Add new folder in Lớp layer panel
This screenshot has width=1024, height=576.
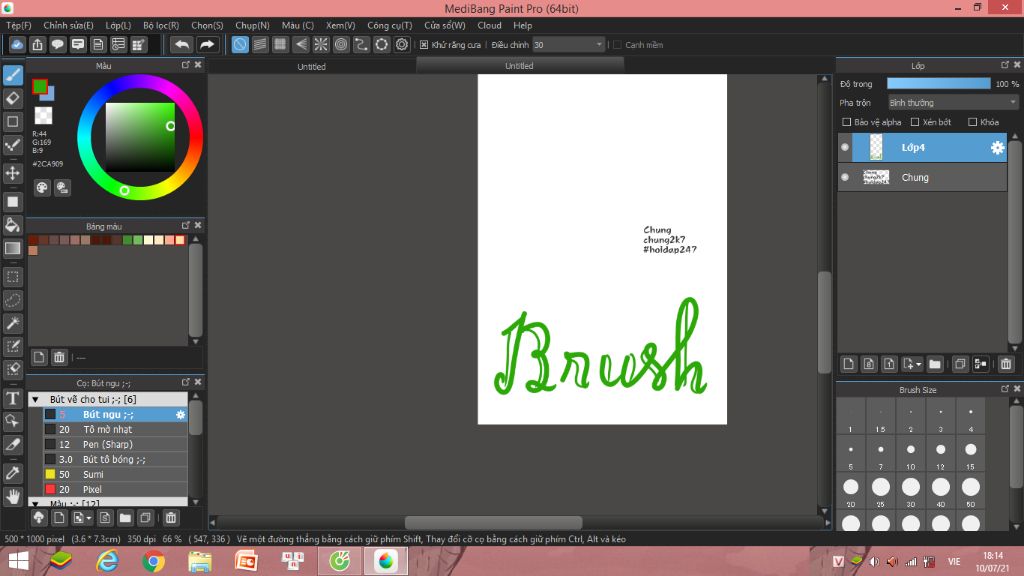click(x=935, y=364)
